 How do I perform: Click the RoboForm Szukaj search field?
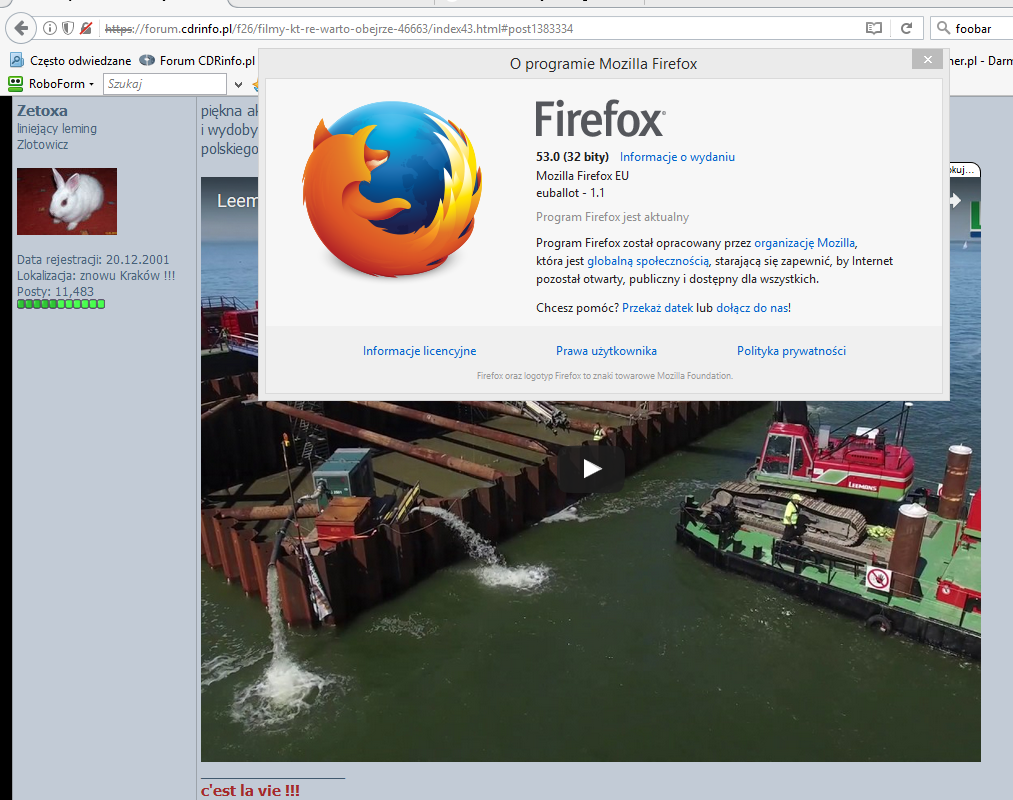[x=165, y=83]
